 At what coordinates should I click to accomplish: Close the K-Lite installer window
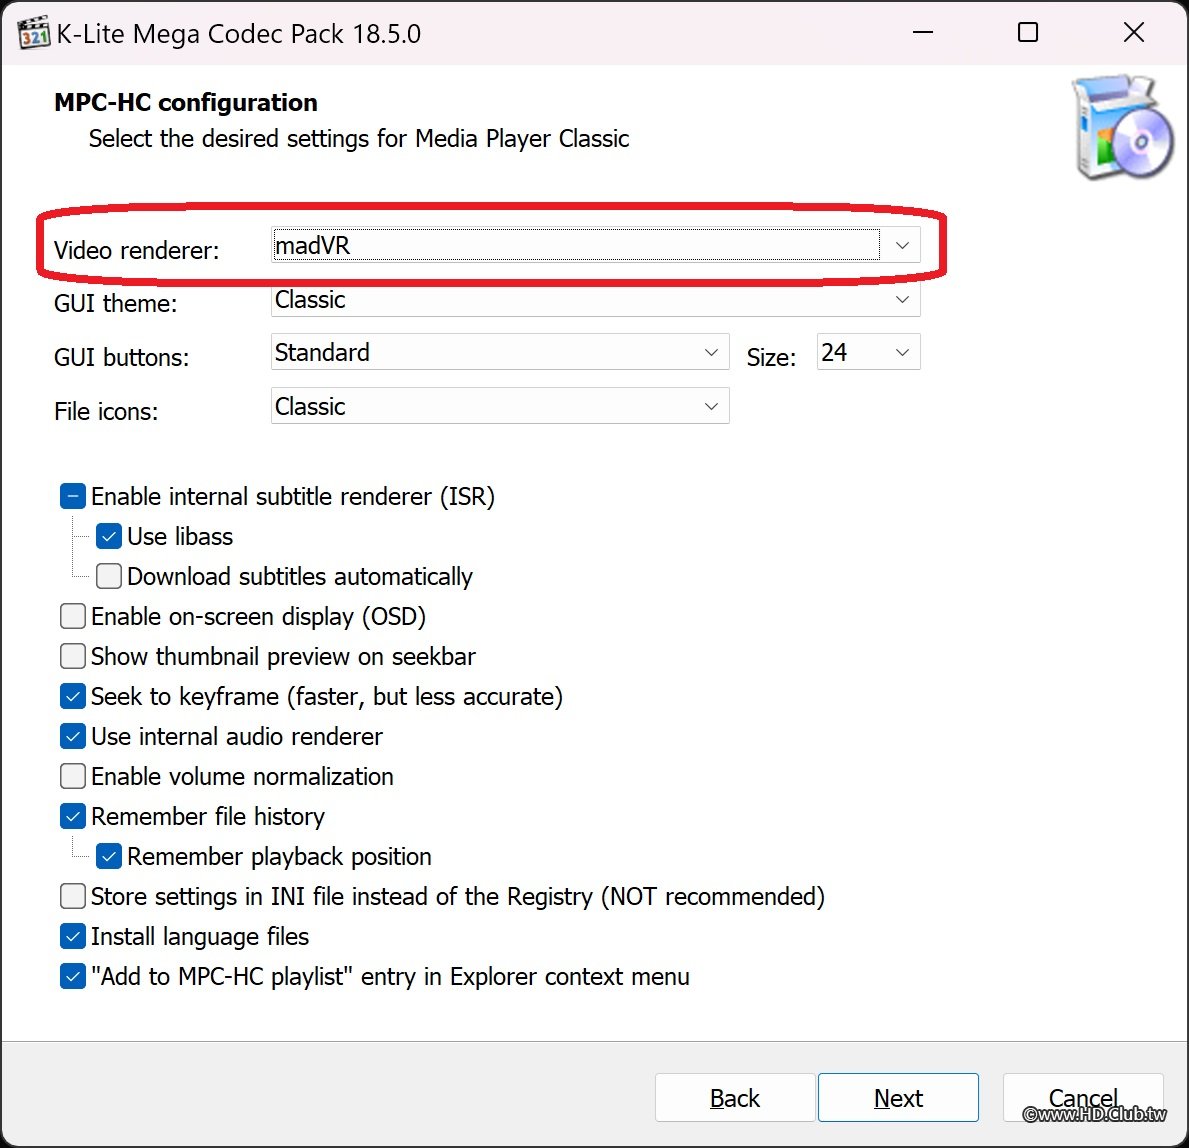[1134, 33]
